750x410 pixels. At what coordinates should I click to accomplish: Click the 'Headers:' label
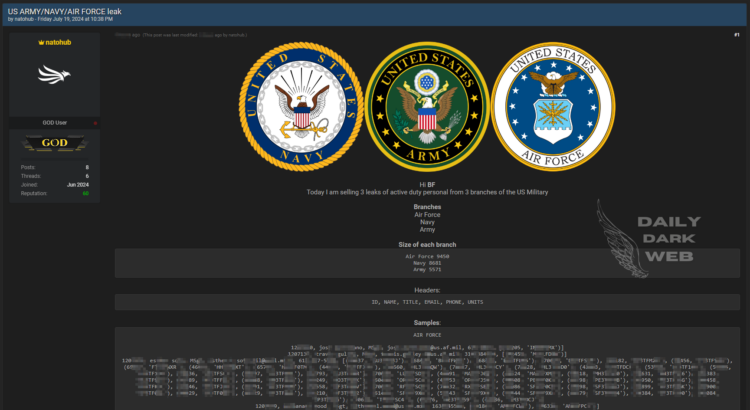coord(427,290)
